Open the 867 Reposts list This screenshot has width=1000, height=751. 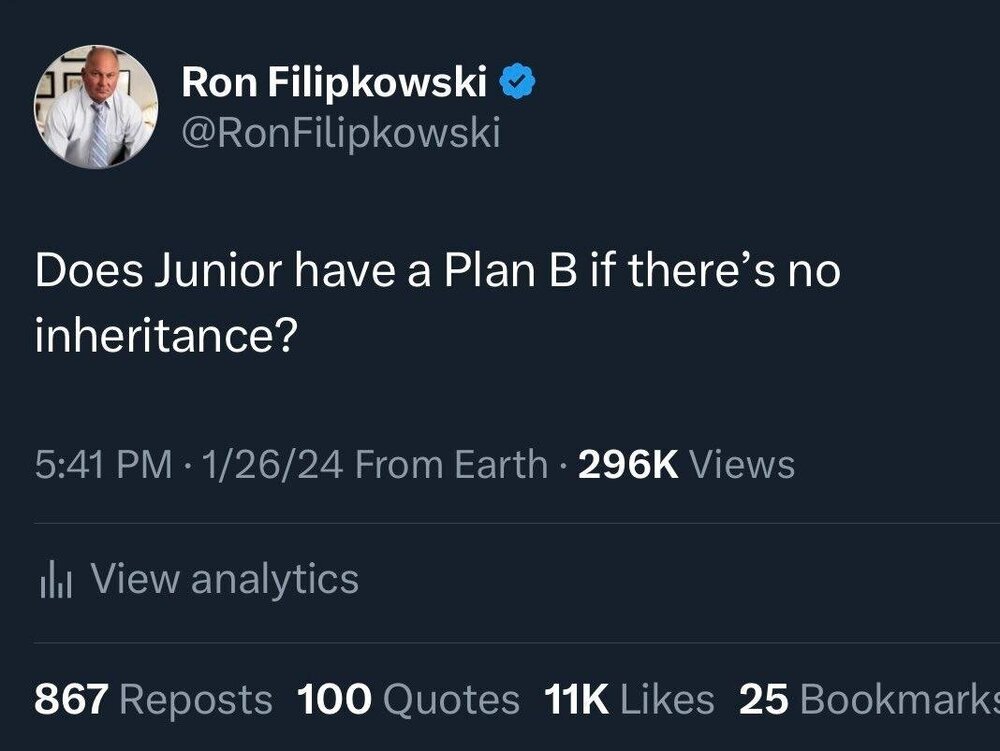tap(152, 699)
